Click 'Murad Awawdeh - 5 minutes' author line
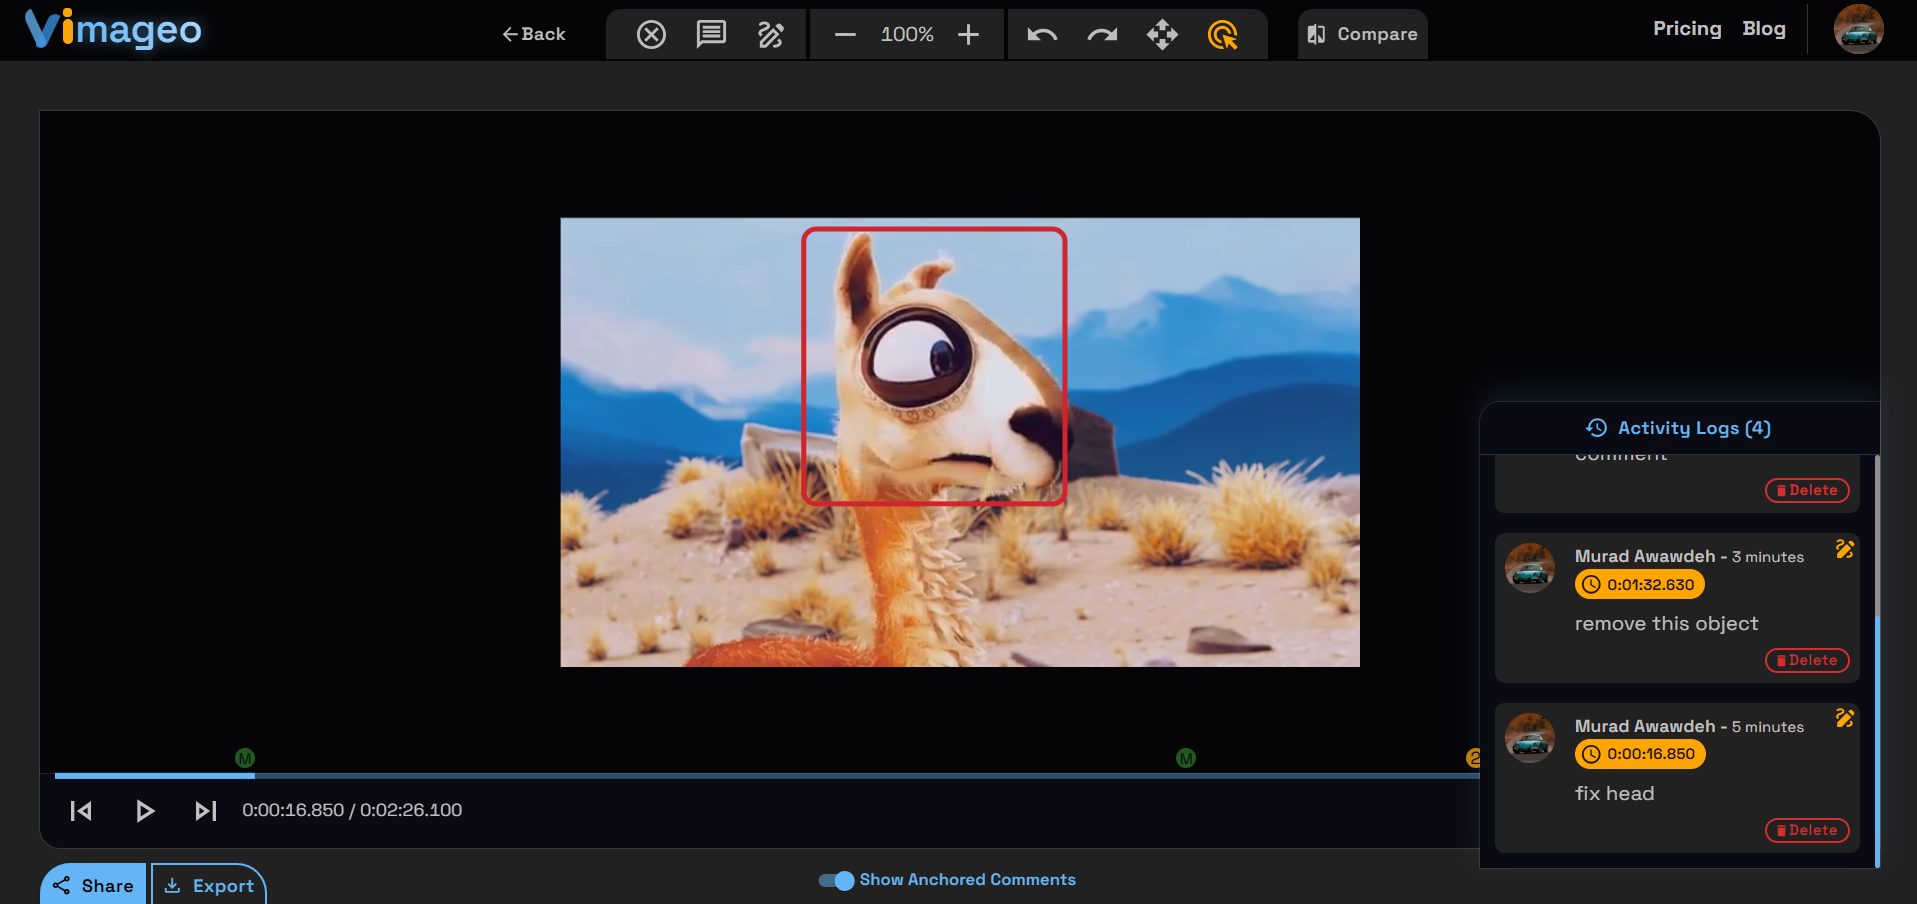The image size is (1917, 904). point(1689,726)
